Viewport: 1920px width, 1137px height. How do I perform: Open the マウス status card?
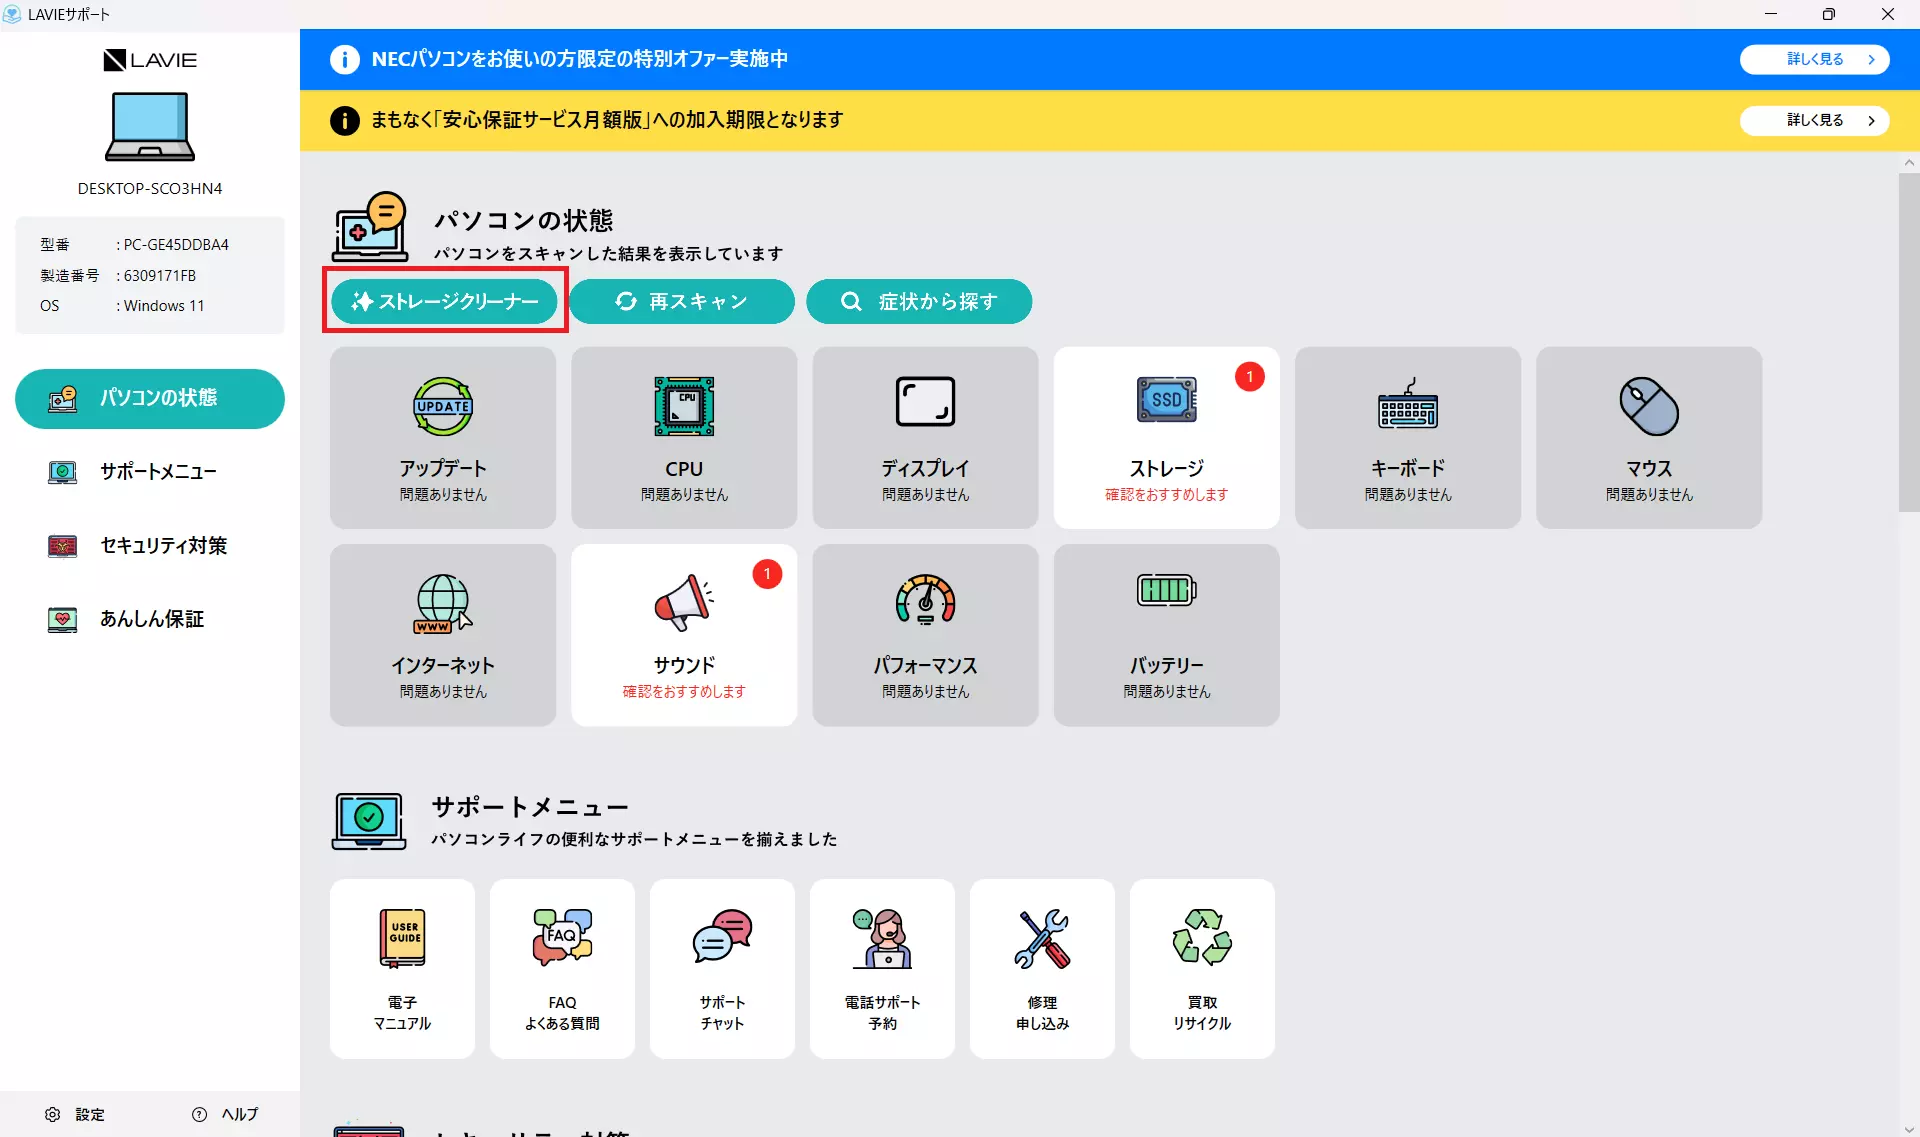click(1649, 437)
